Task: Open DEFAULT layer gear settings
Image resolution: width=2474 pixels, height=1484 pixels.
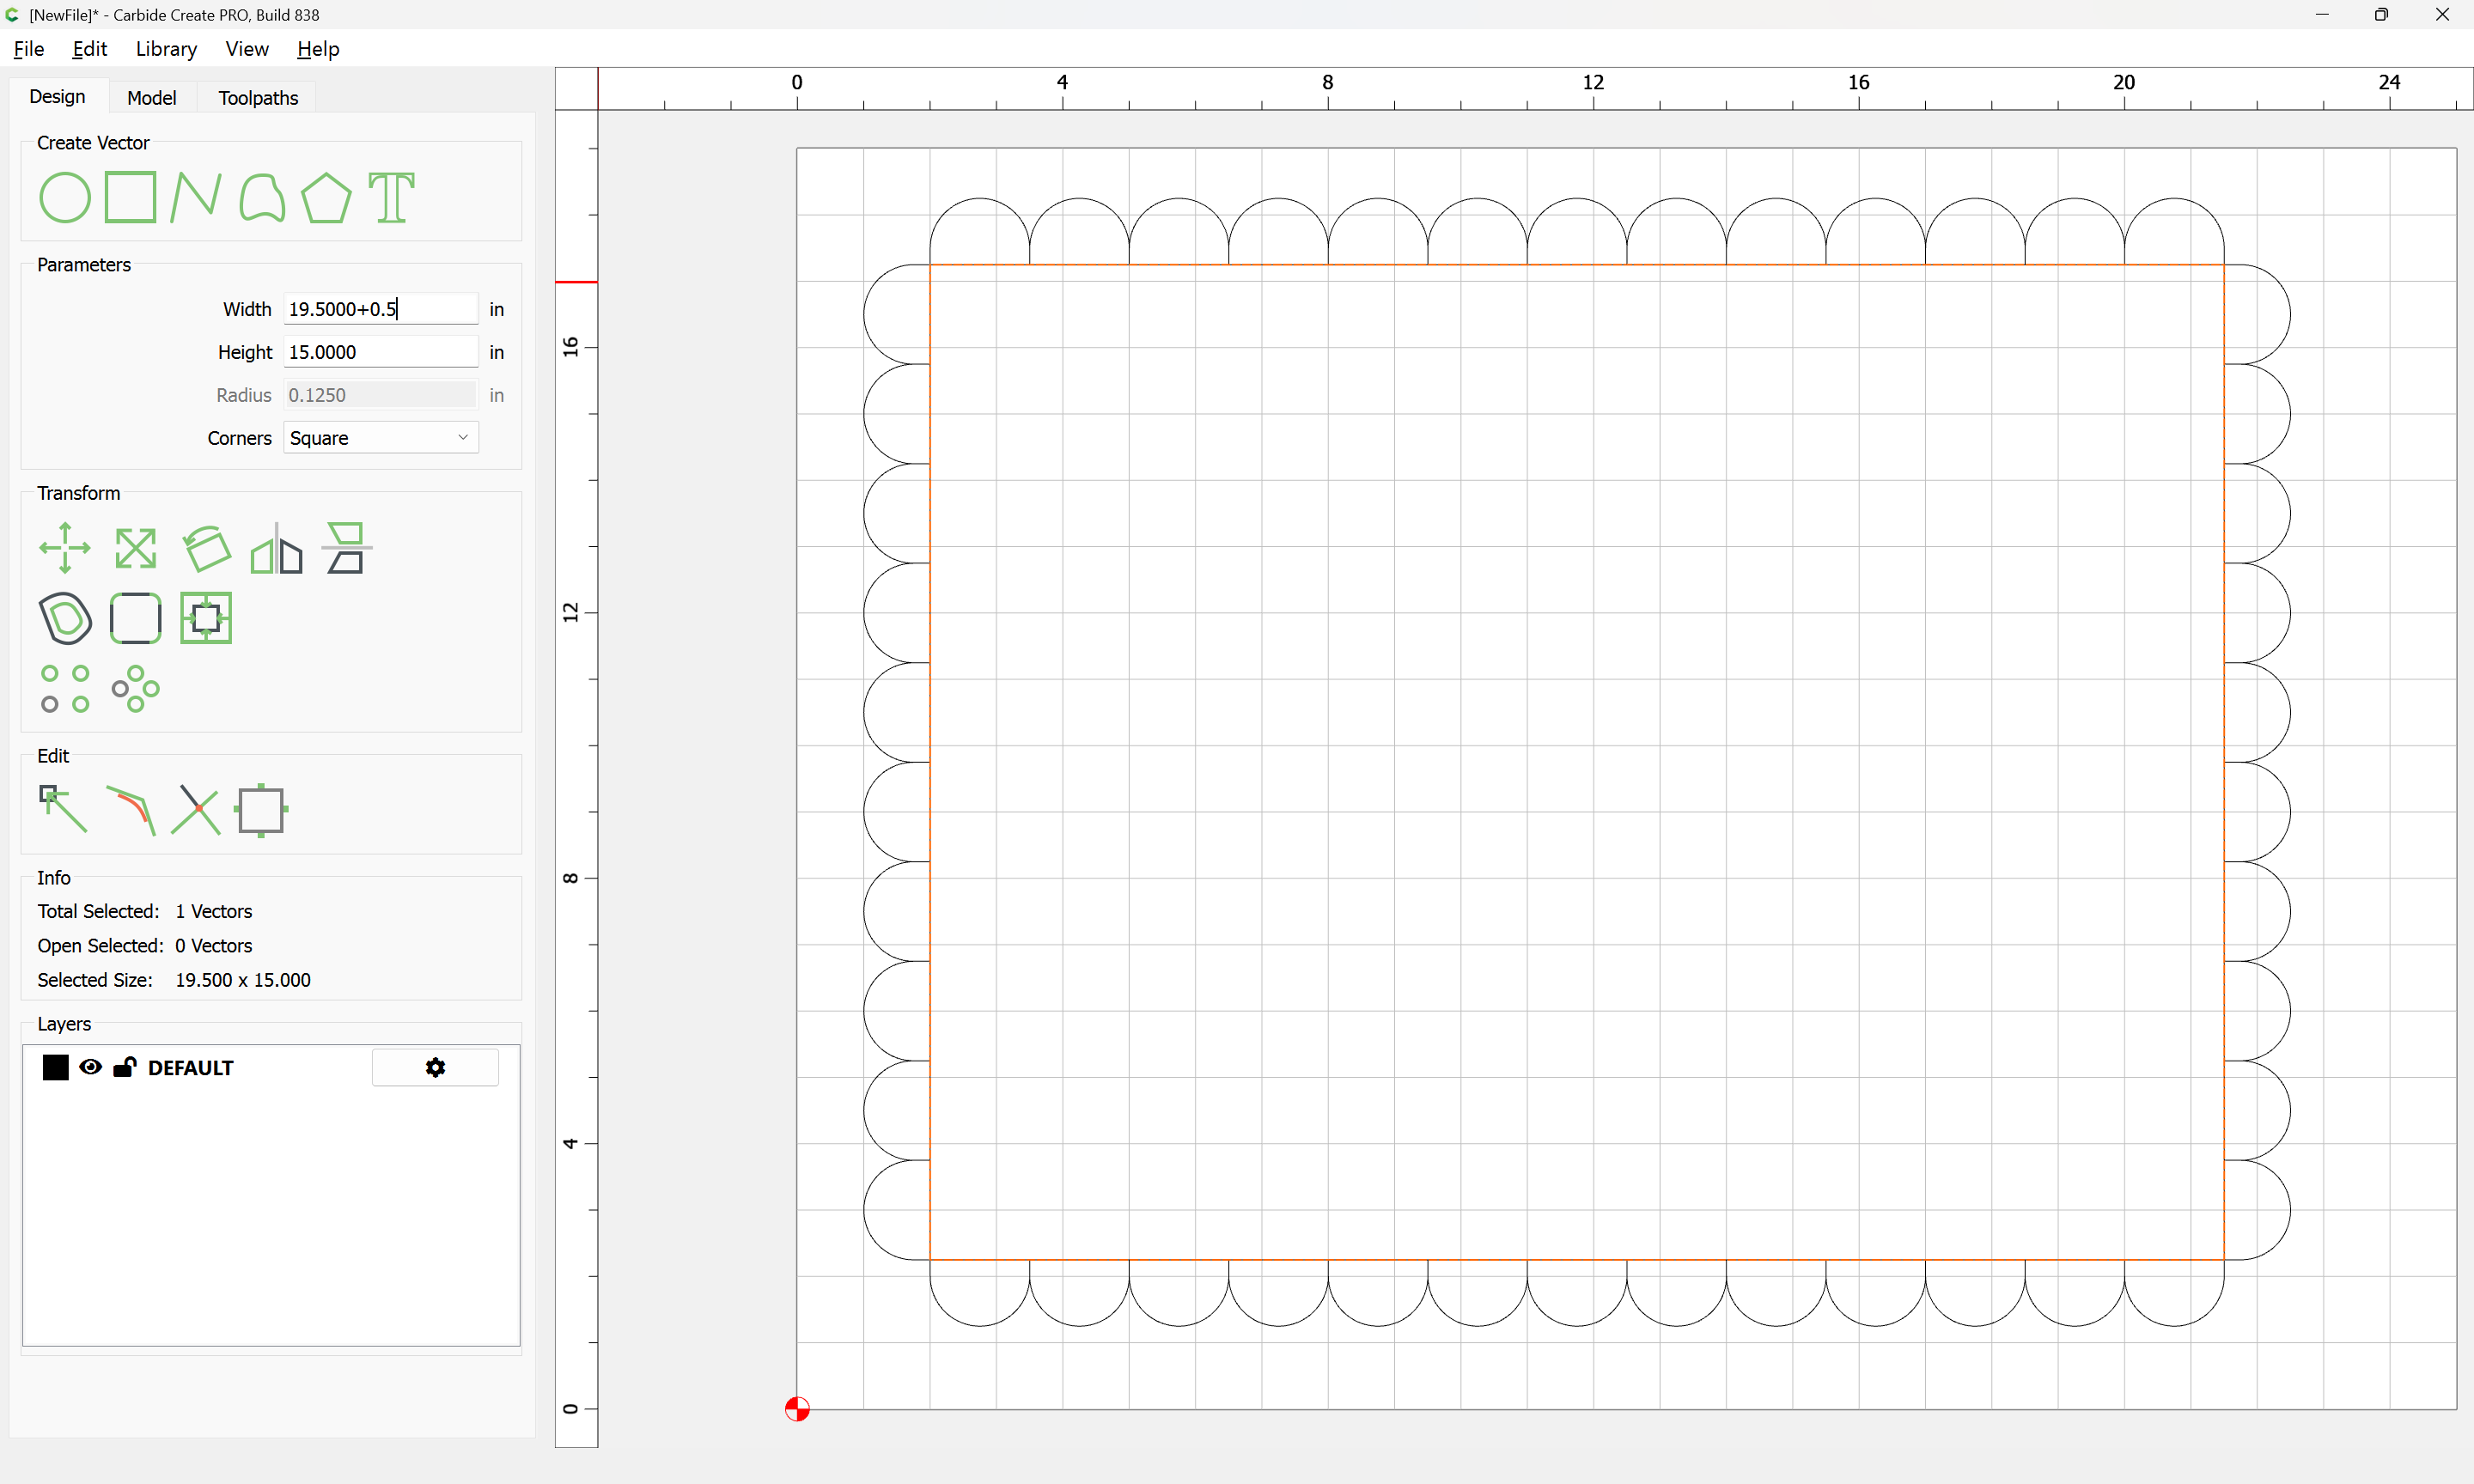Action: (x=435, y=1067)
